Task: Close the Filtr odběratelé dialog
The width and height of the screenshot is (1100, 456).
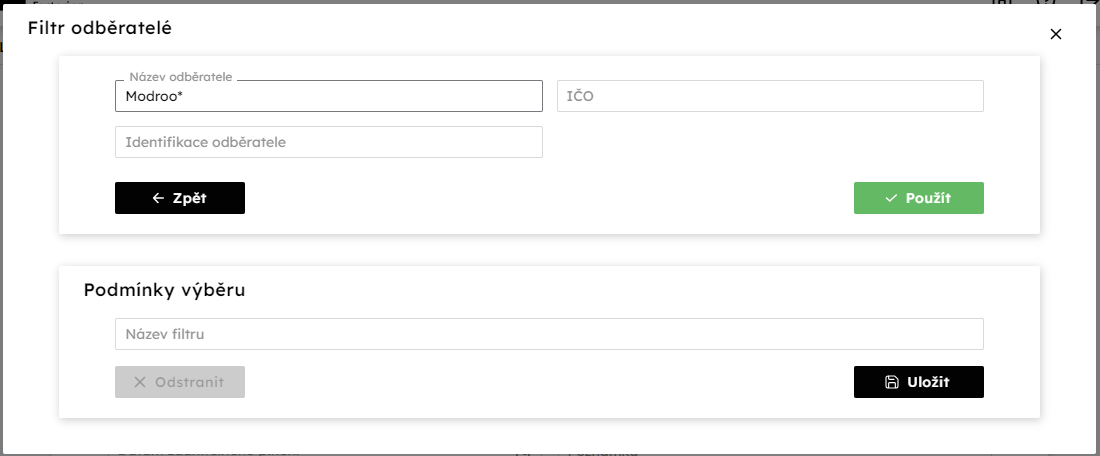Action: pyautogui.click(x=1055, y=34)
